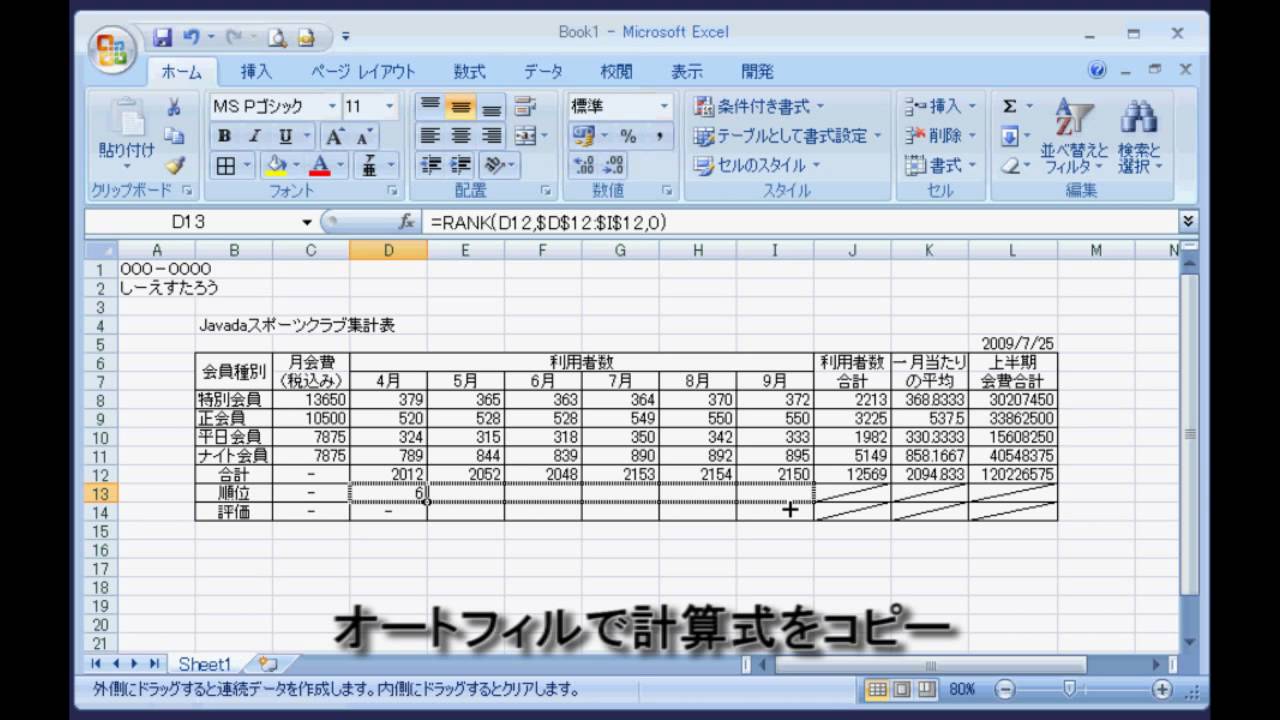The height and width of the screenshot is (720, 1280).
Task: Click 書式 button in セル group
Action: (941, 166)
